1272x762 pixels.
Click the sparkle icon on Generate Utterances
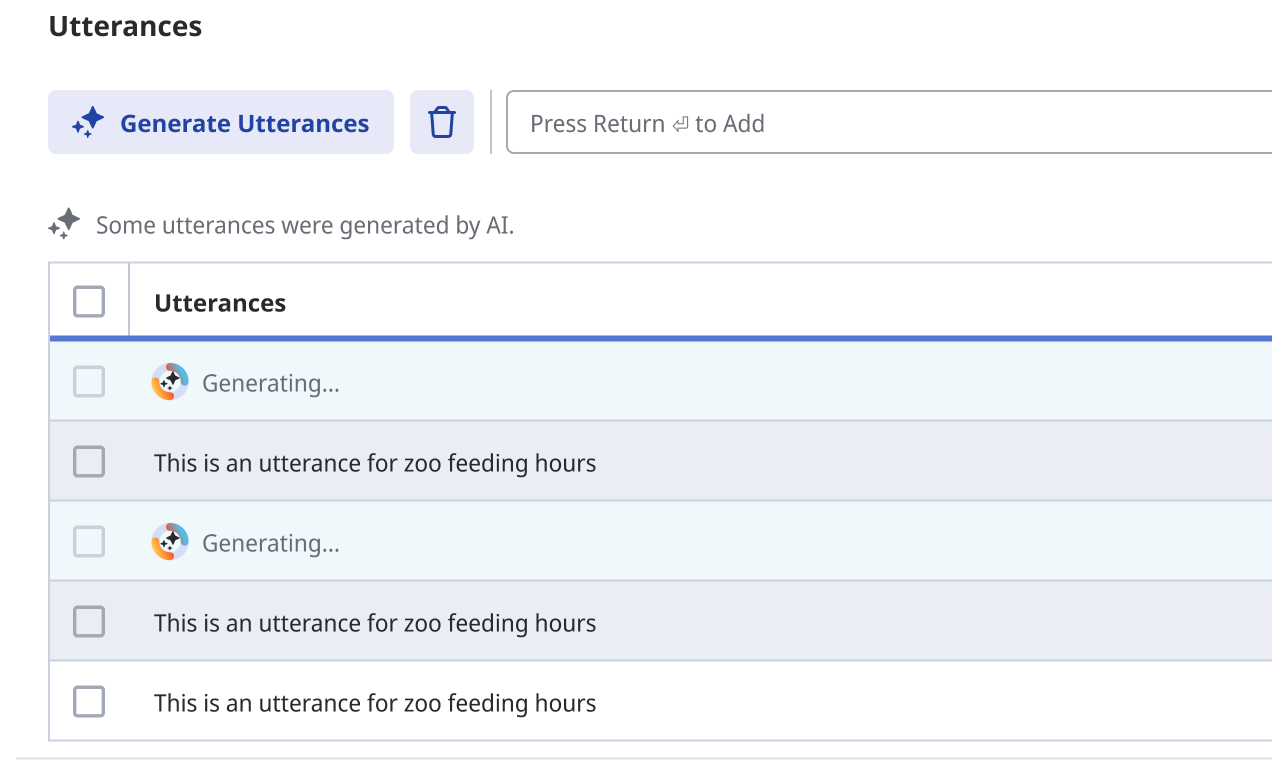89,123
